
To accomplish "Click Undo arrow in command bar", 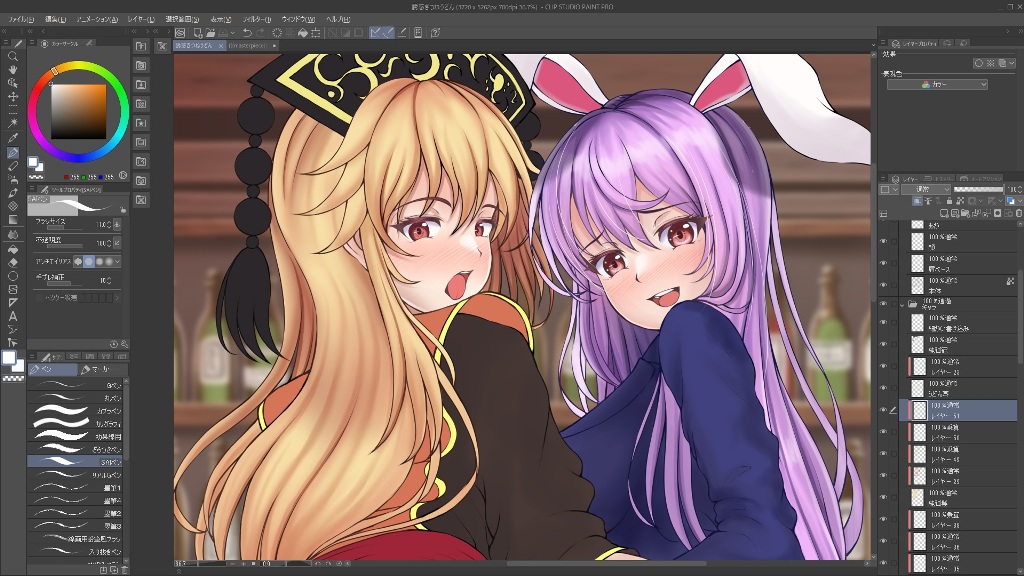I will (x=248, y=33).
